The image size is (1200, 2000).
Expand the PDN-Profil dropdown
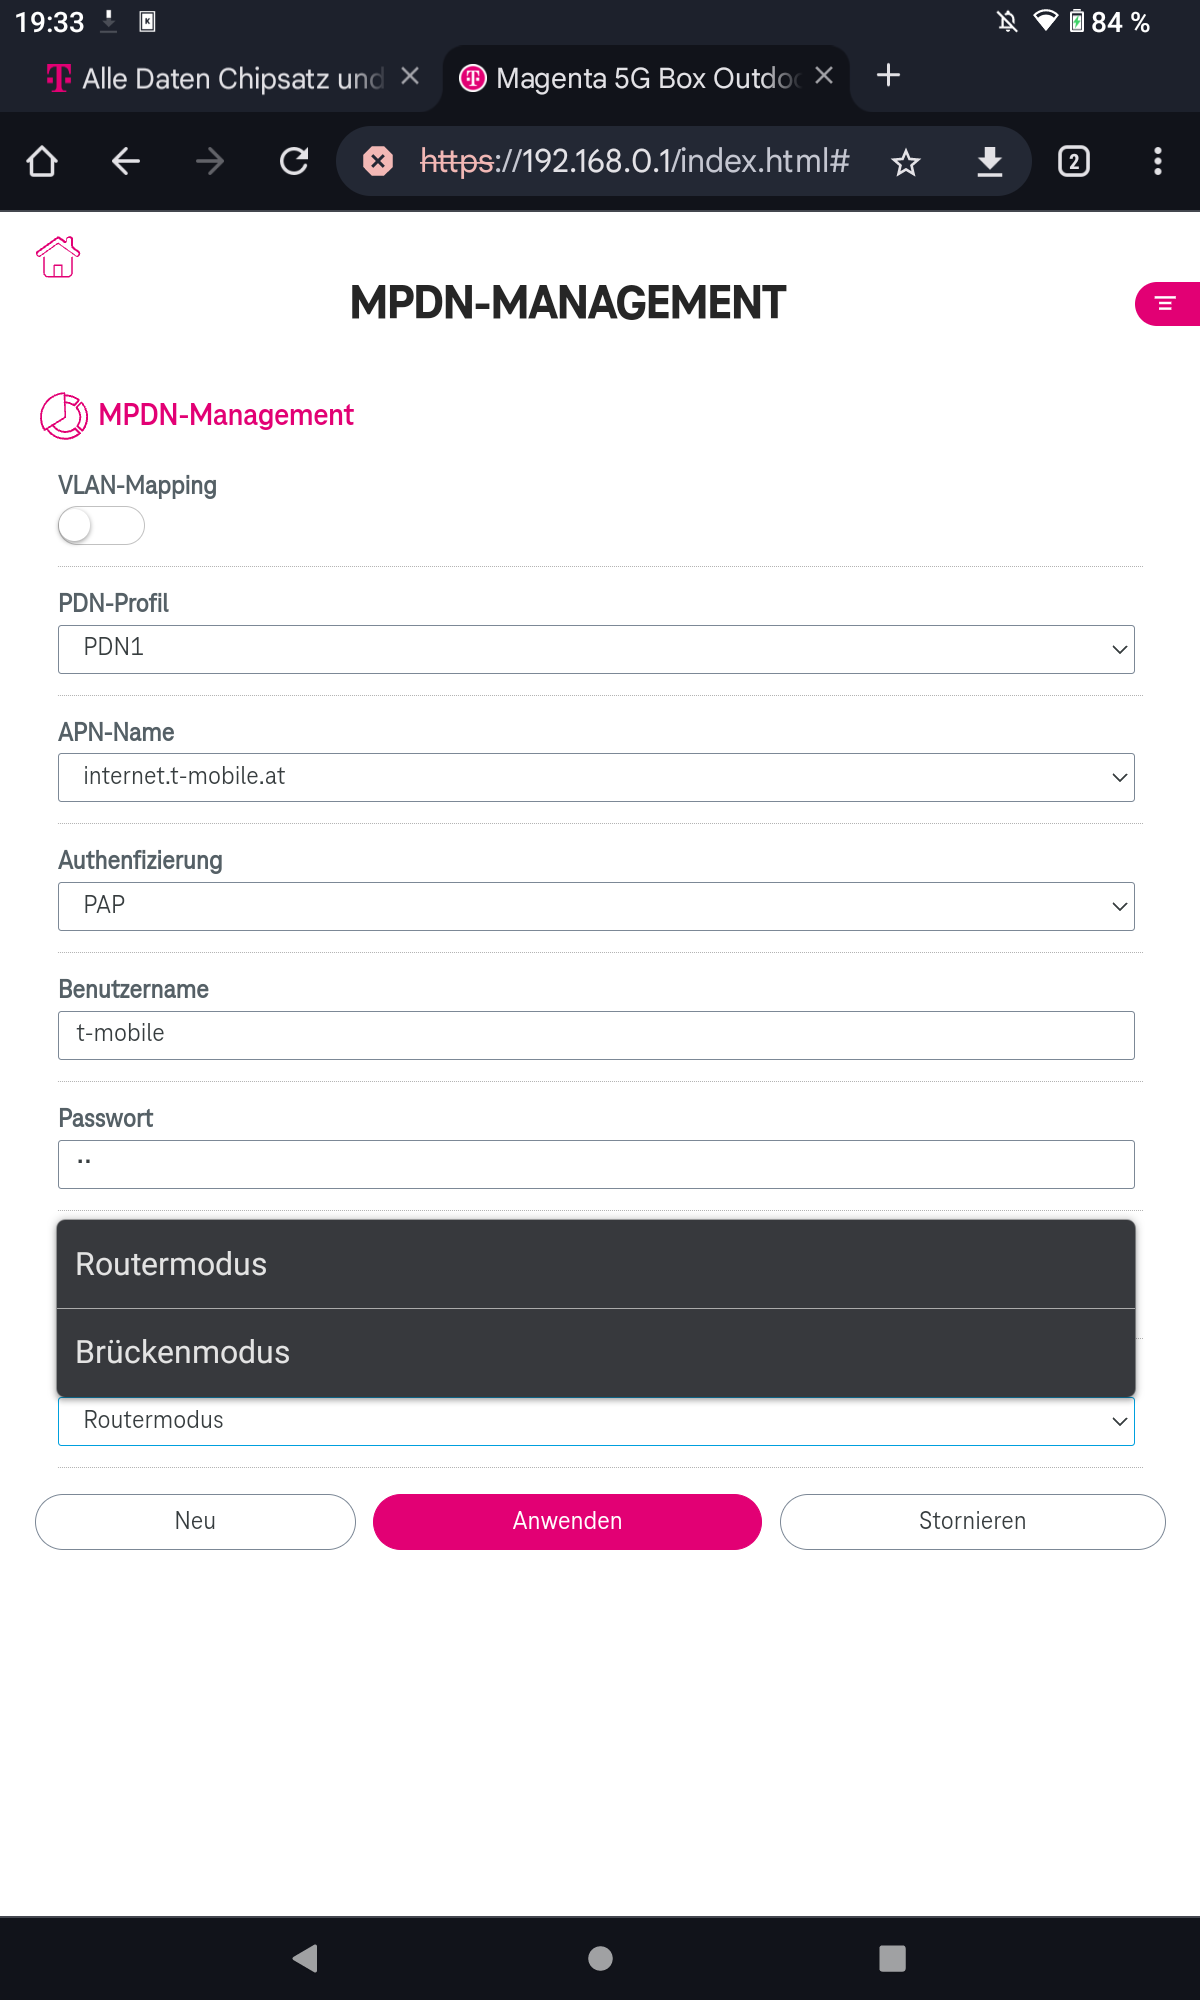(x=596, y=649)
